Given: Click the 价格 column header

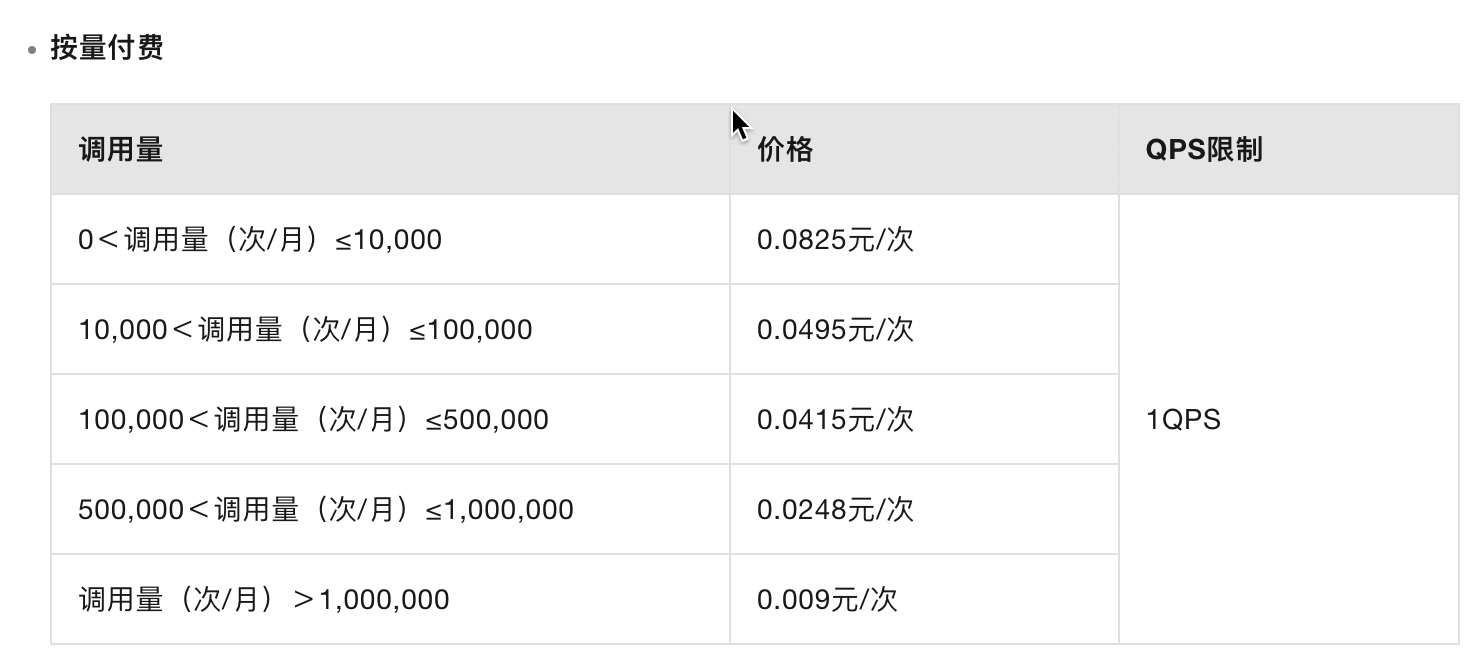Looking at the screenshot, I should pyautogui.click(x=785, y=150).
